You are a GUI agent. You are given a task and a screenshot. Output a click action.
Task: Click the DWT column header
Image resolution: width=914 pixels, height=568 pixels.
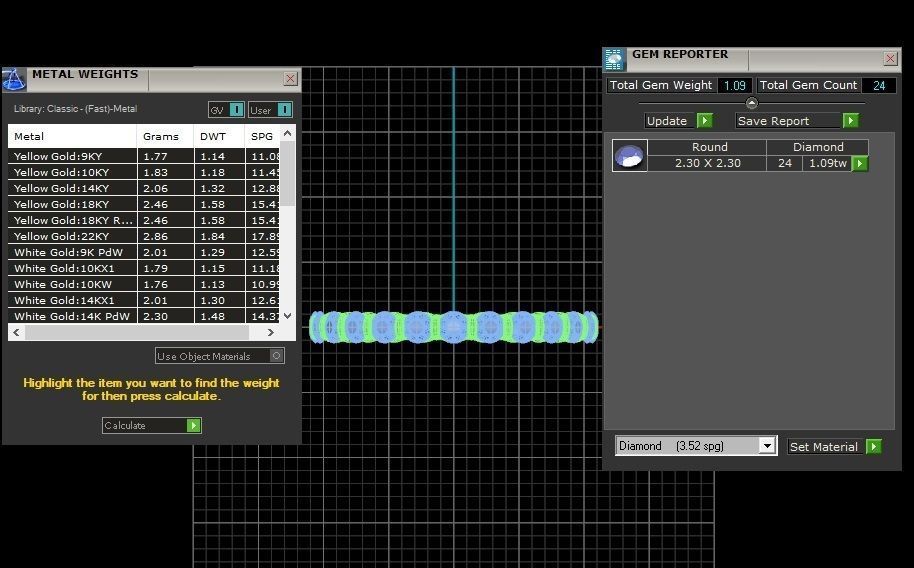tap(219, 136)
